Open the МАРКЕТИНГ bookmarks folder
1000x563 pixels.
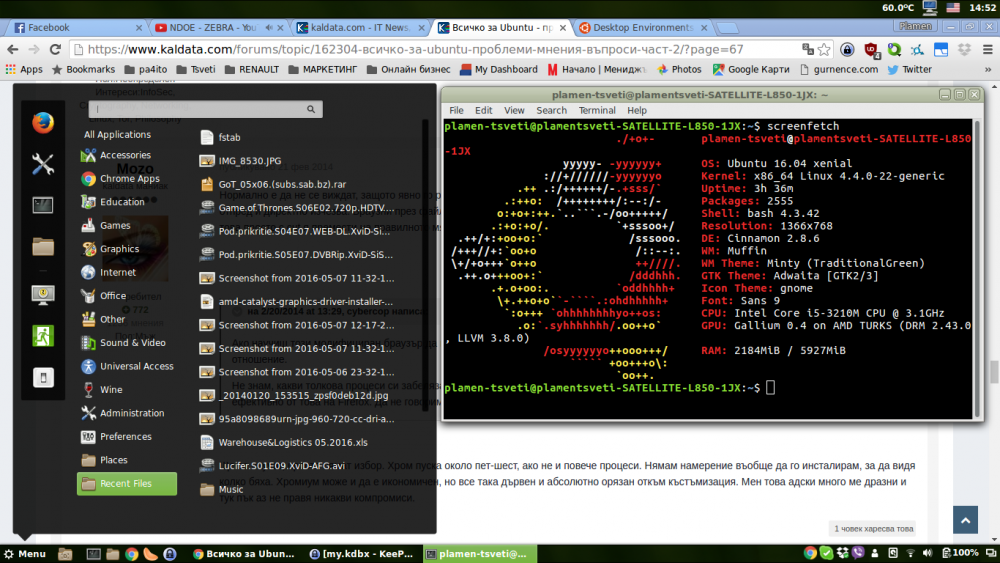point(323,69)
